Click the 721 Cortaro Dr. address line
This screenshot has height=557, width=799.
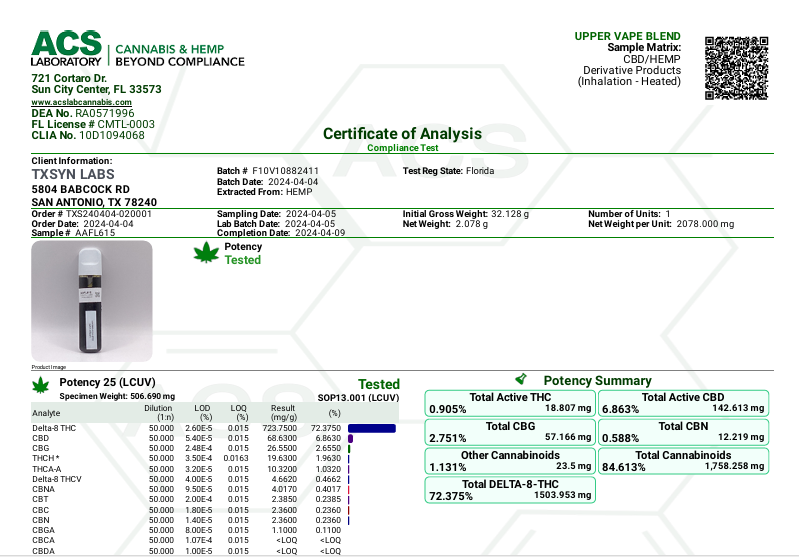tap(69, 78)
